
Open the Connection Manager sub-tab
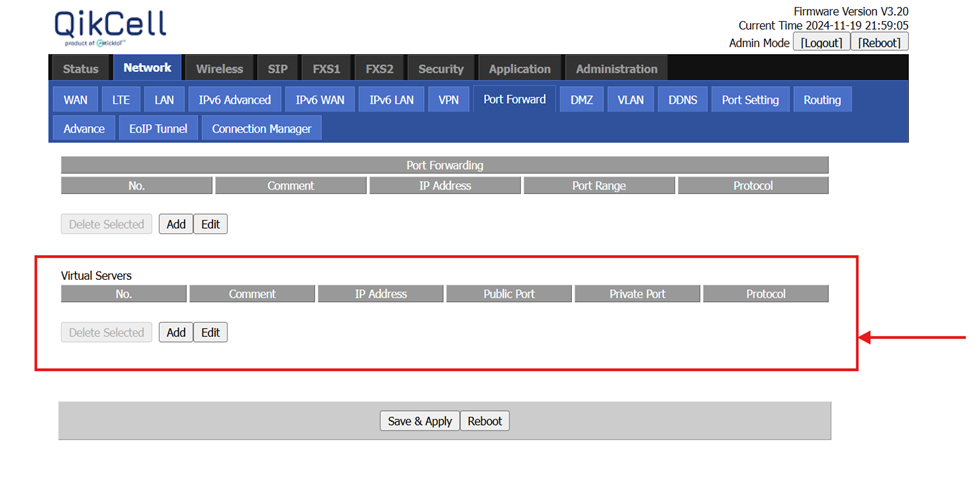(261, 129)
